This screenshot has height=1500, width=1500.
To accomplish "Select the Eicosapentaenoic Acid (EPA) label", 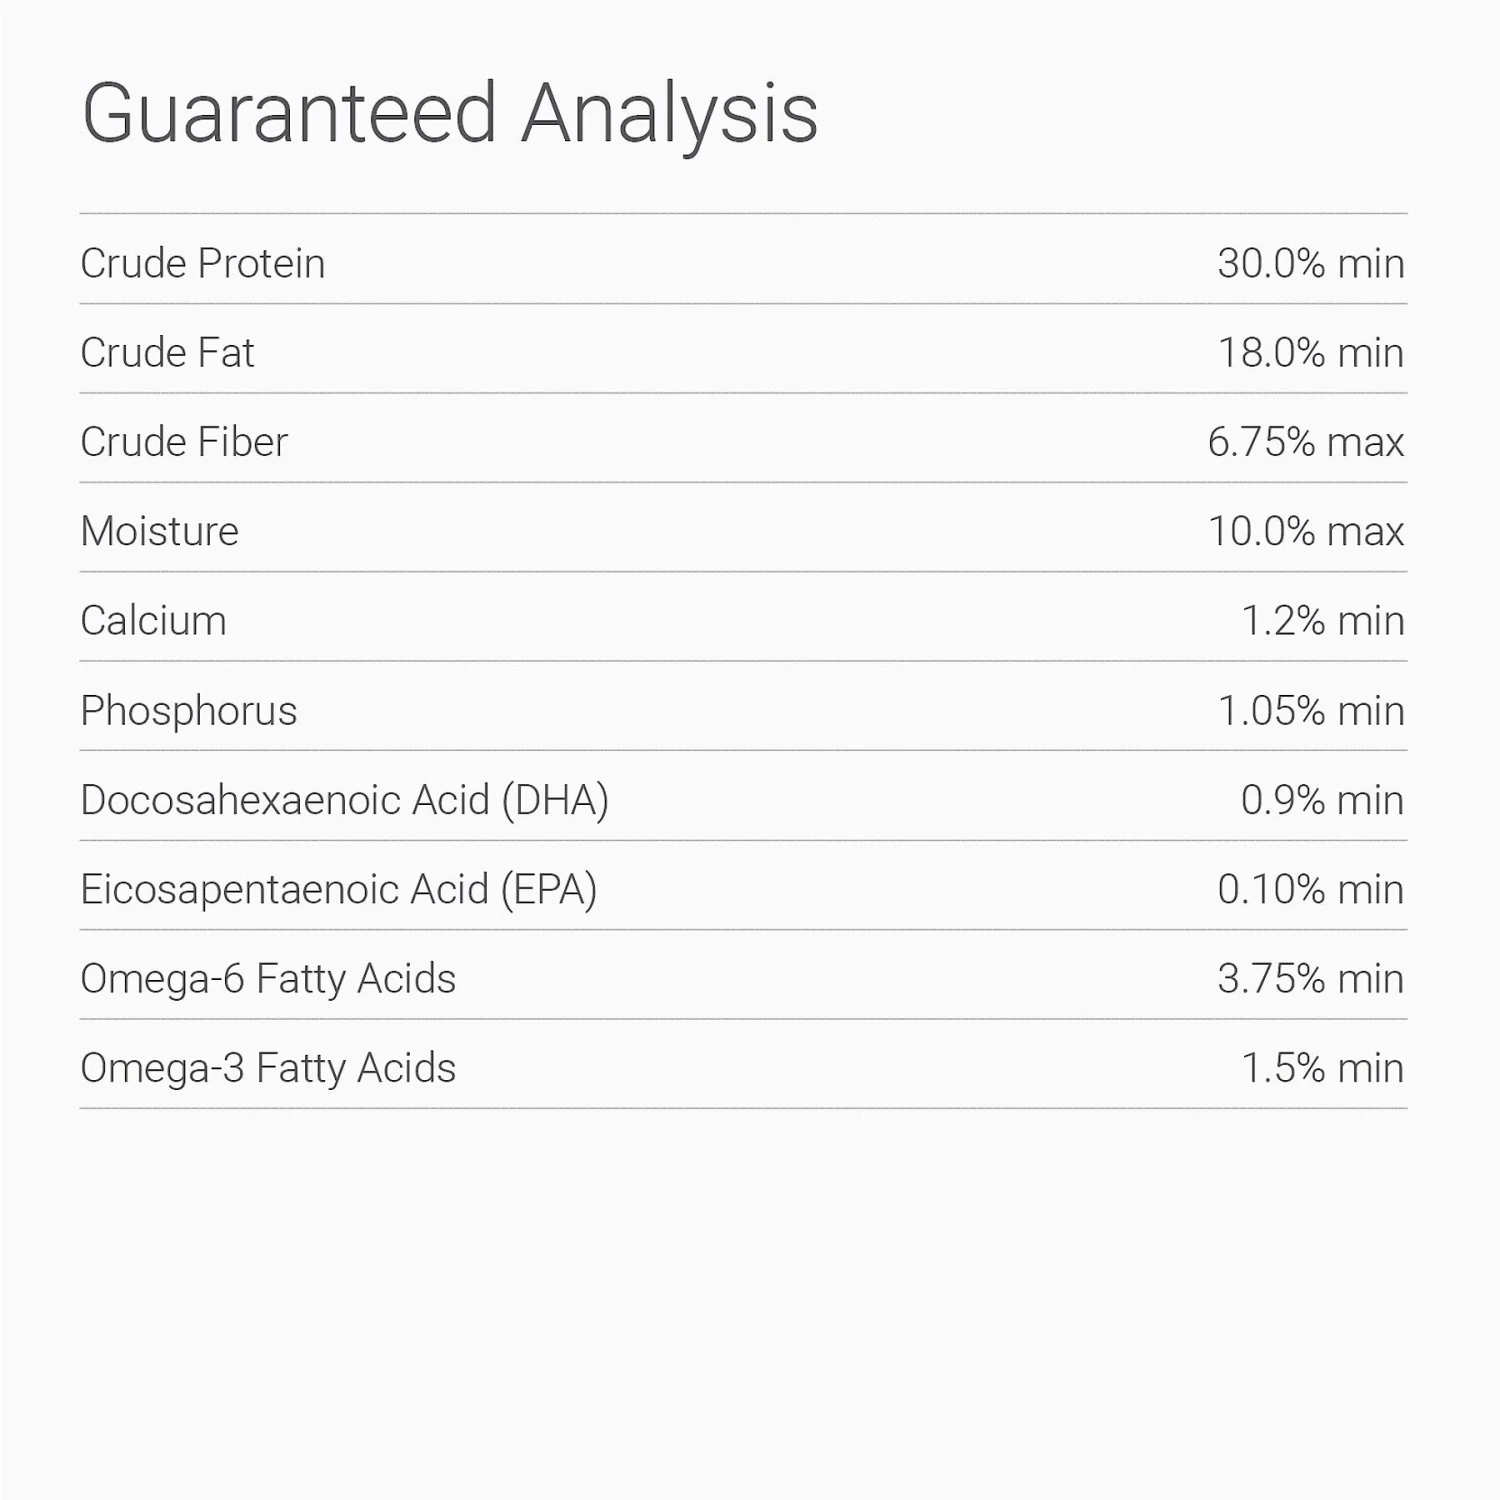I will click(x=338, y=889).
